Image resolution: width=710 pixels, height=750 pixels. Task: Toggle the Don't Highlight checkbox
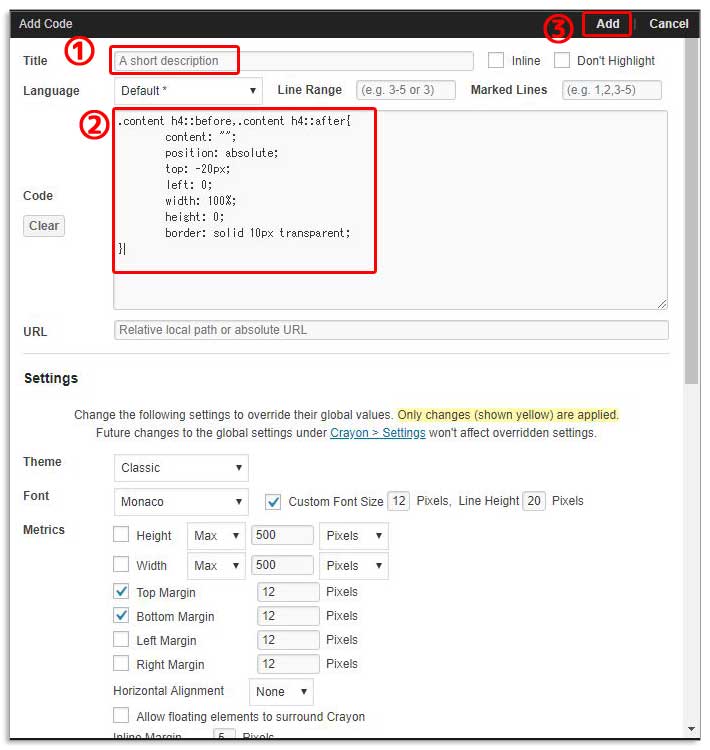[x=562, y=61]
